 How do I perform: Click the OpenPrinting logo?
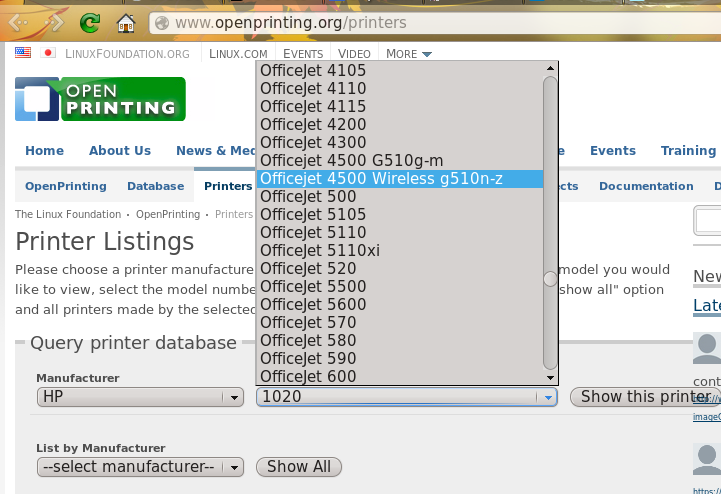click(100, 99)
